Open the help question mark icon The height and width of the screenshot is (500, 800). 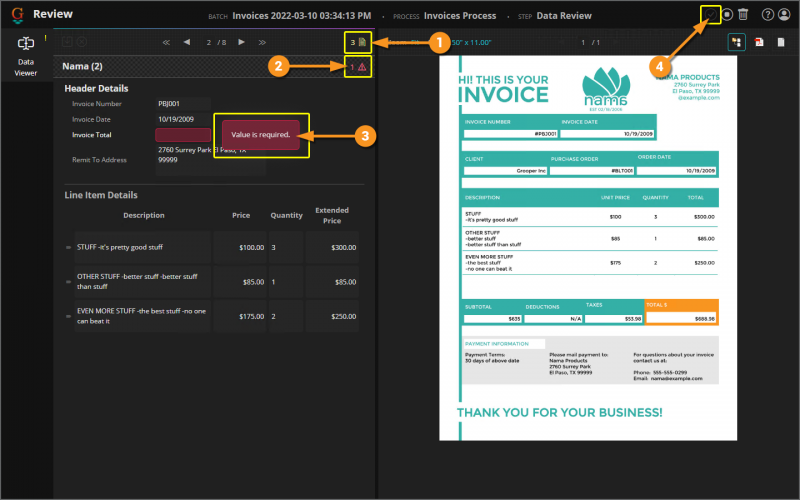point(767,15)
